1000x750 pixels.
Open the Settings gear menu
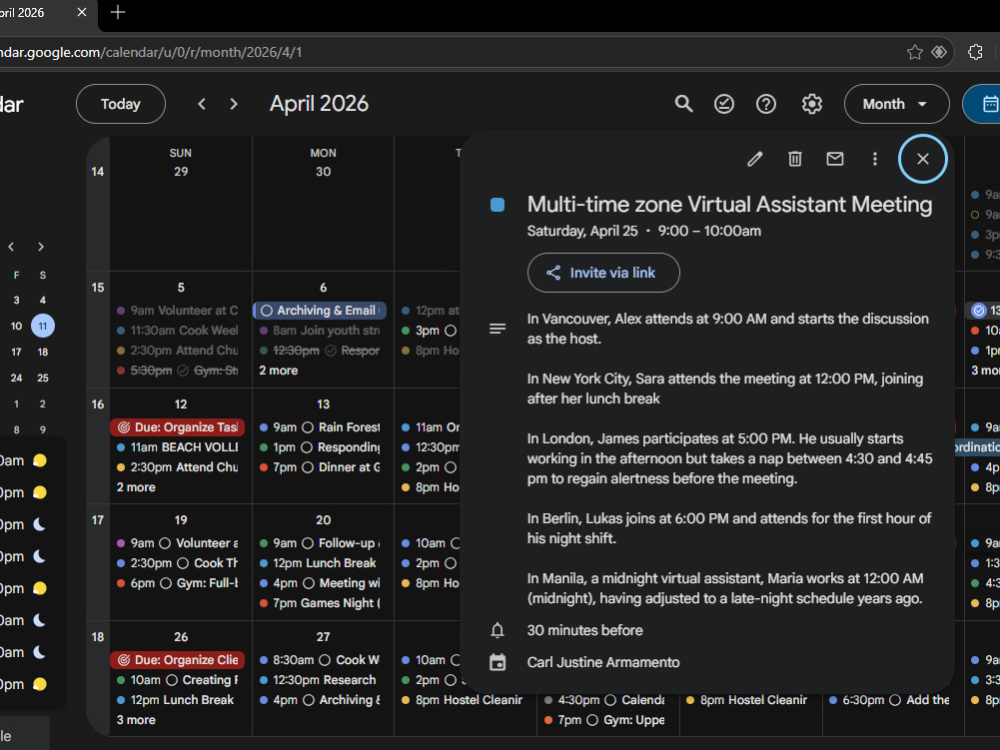812,104
